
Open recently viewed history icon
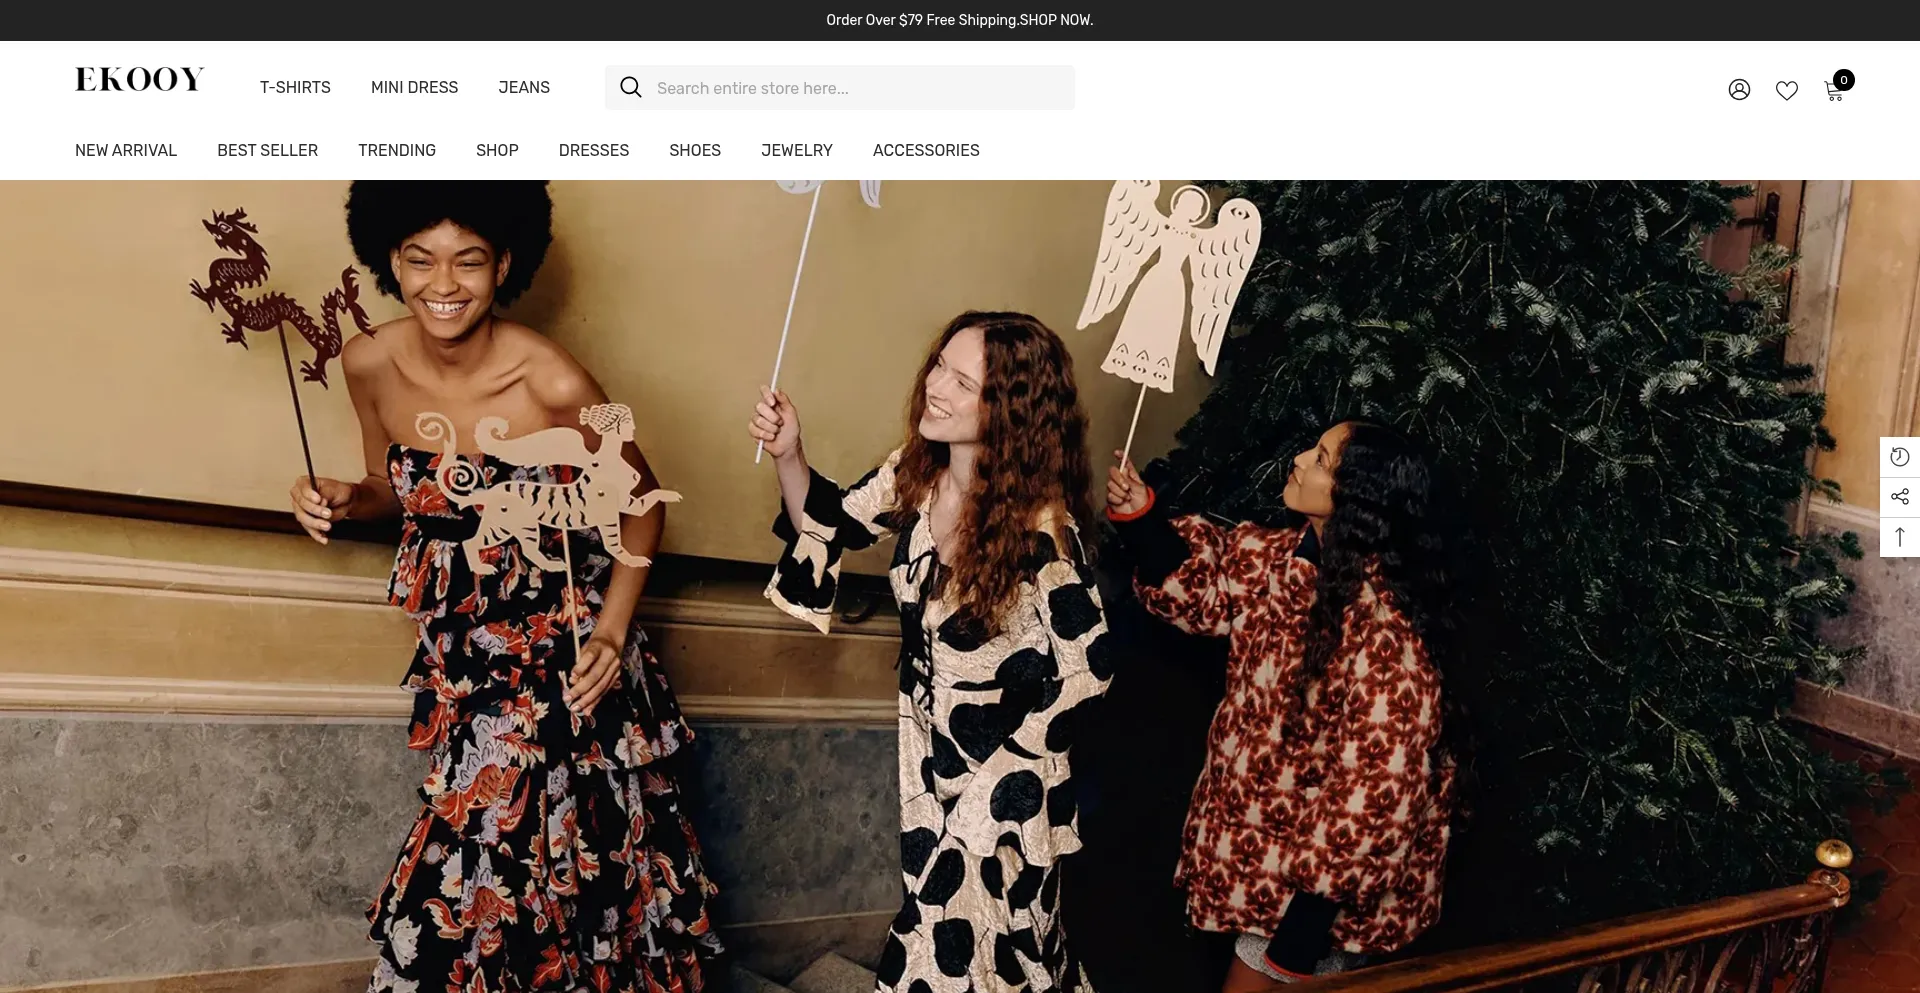pos(1900,457)
